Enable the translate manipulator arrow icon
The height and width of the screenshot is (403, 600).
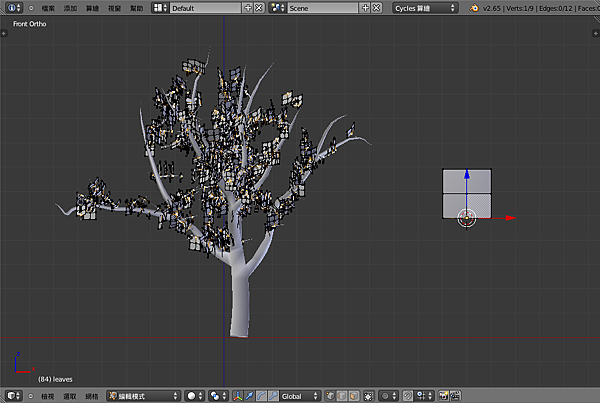[x=249, y=396]
